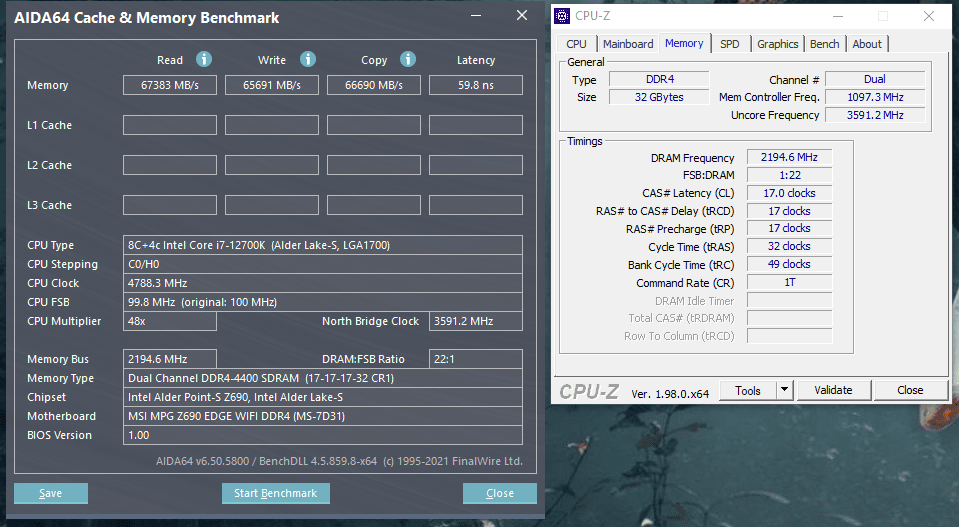The image size is (959, 527).
Task: Click the Close button in AIDA64 benchmark
Action: pyautogui.click(x=500, y=493)
